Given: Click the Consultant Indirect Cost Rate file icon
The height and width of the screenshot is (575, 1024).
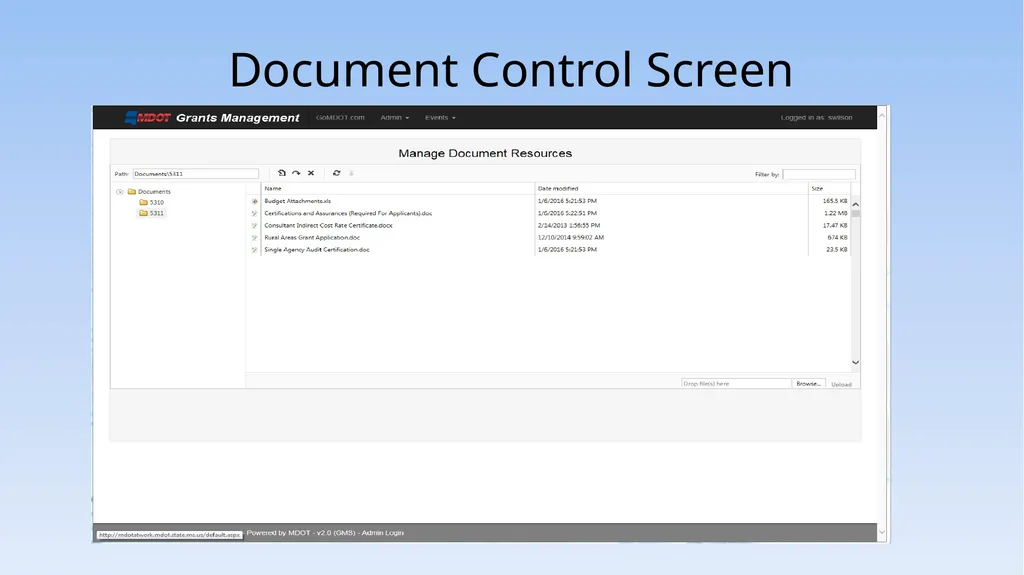Looking at the screenshot, I should coord(255,225).
